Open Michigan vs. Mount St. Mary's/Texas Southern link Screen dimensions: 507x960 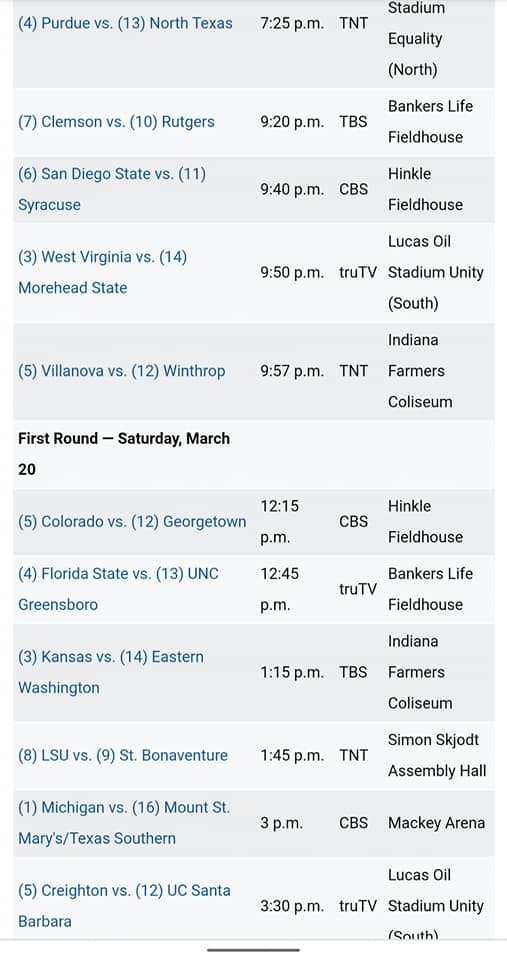(x=124, y=823)
